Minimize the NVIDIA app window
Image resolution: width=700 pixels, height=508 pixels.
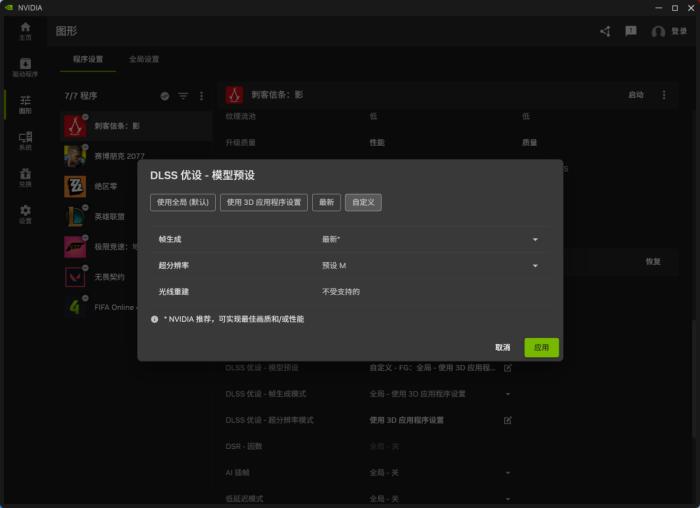tap(658, 8)
